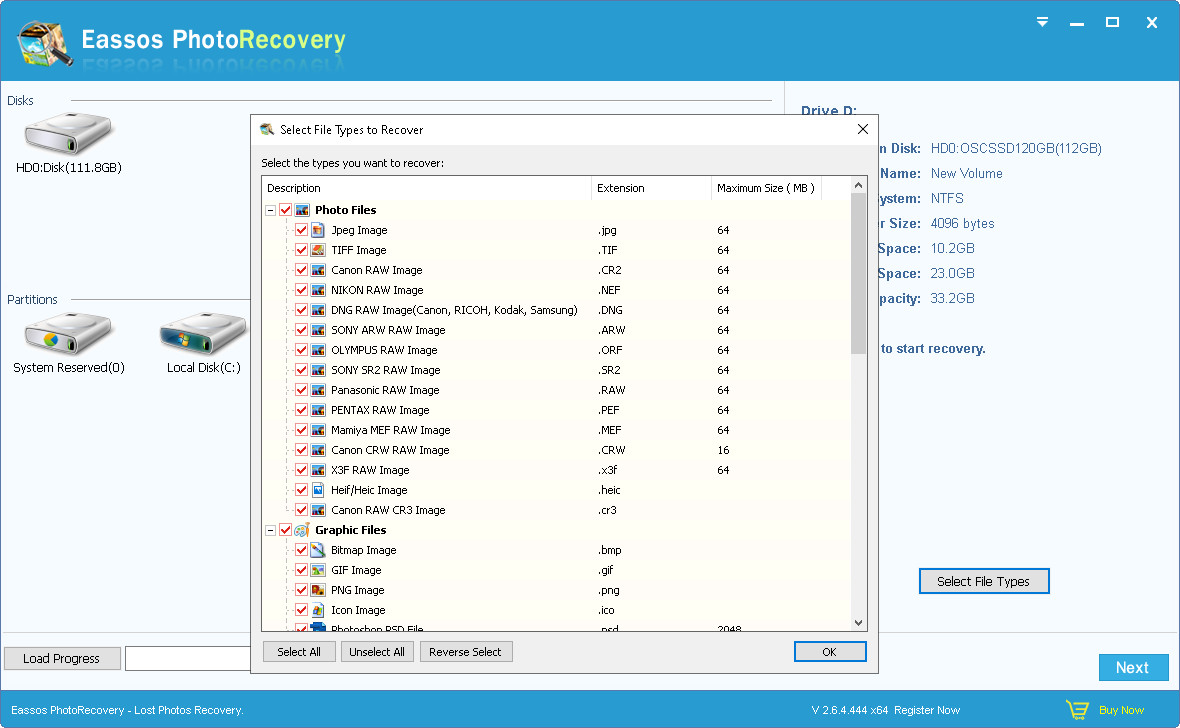Click the Buy Now shopping cart icon
Image resolution: width=1180 pixels, height=728 pixels.
click(1078, 710)
